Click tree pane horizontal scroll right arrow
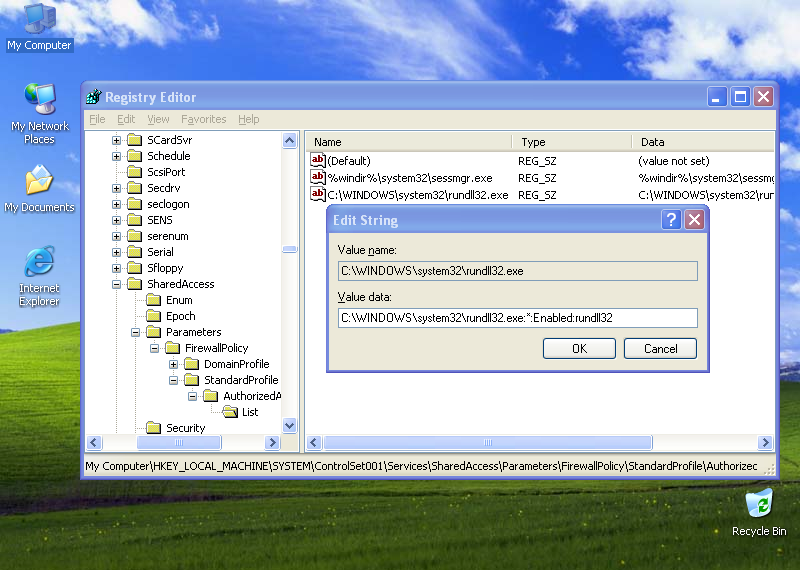 tap(272, 442)
